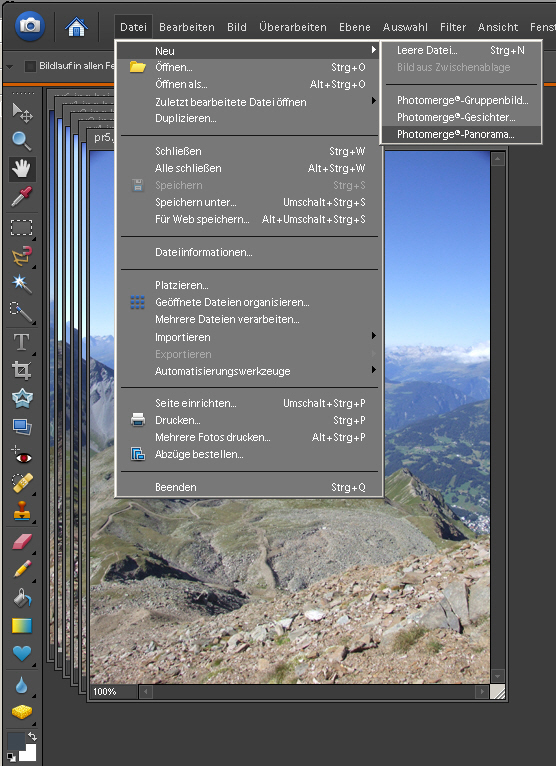Expand 'Zuletzt bearbeitete Datei öffnen' submenu
The image size is (556, 766).
[x=249, y=102]
